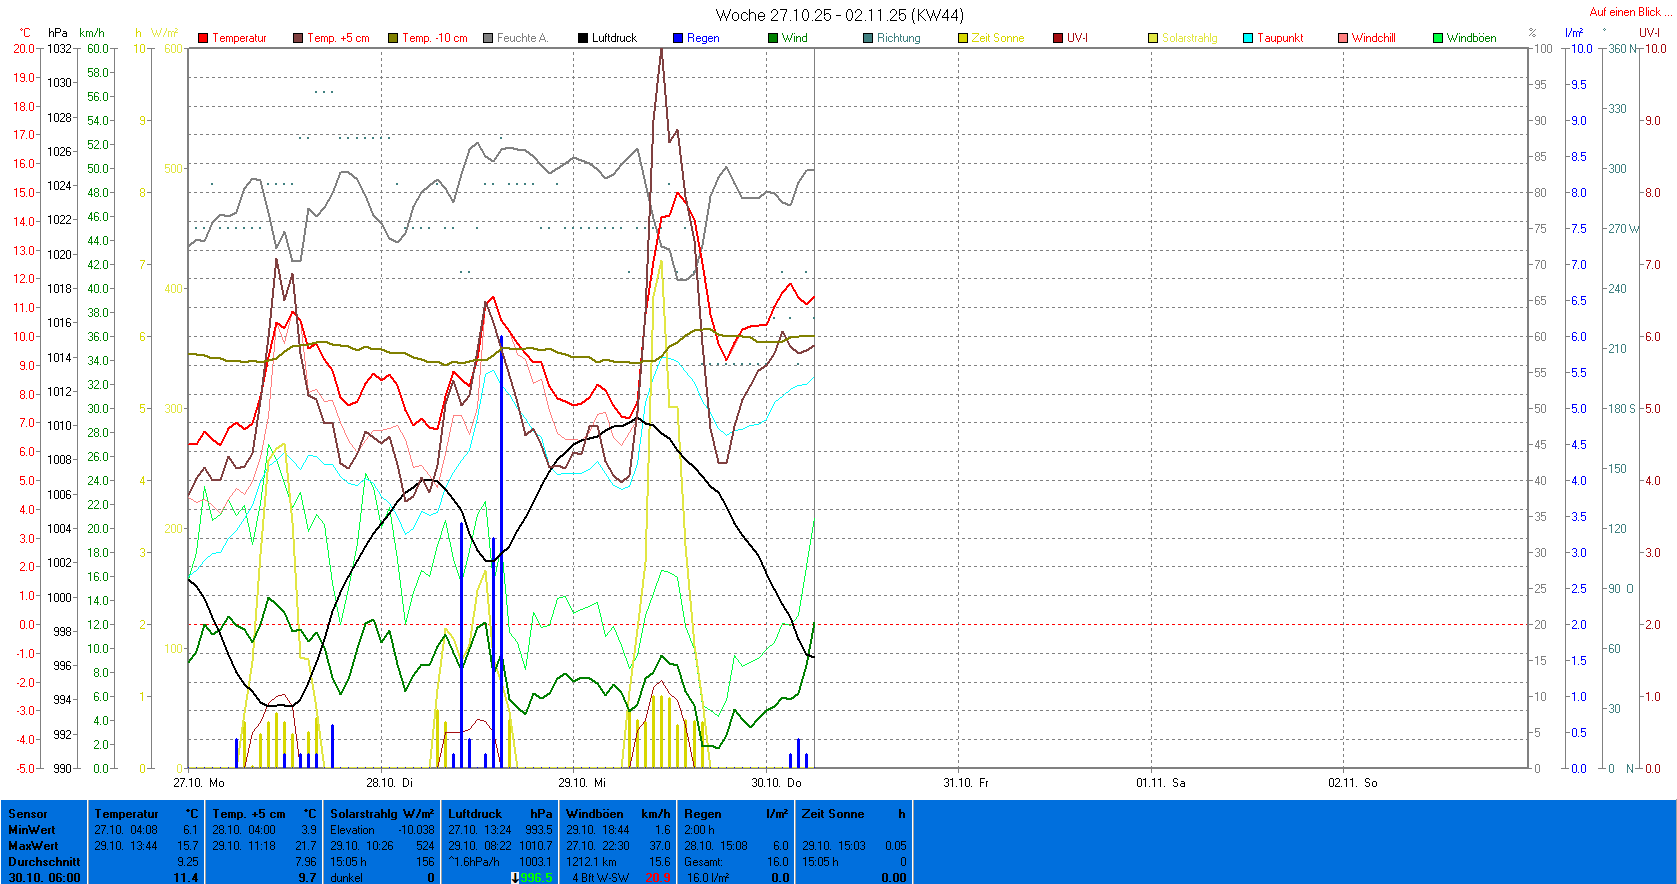Image resolution: width=1677 pixels, height=884 pixels.
Task: Select the Windböen column header in table
Action: [594, 814]
